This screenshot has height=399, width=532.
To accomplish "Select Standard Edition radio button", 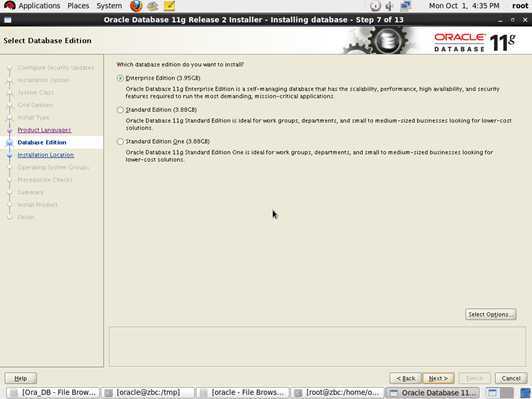I will pos(120,110).
